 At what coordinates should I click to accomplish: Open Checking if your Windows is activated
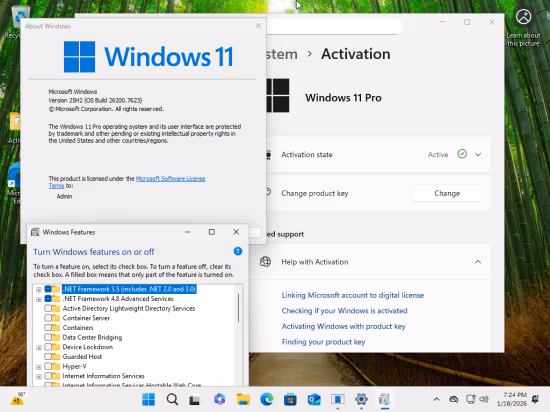(344, 311)
